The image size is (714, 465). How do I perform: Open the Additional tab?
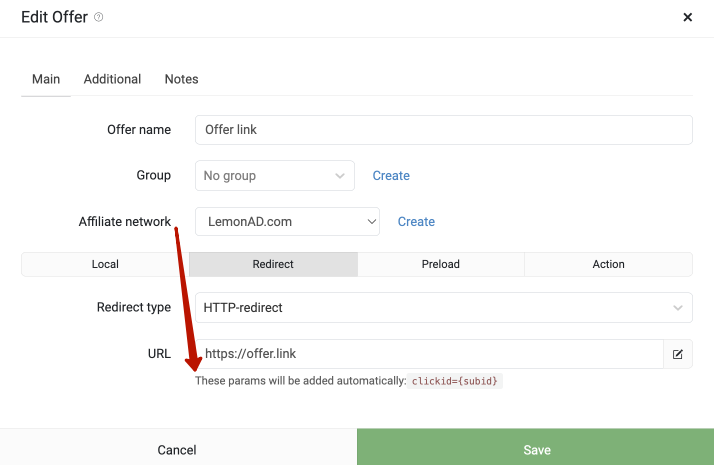click(x=112, y=79)
